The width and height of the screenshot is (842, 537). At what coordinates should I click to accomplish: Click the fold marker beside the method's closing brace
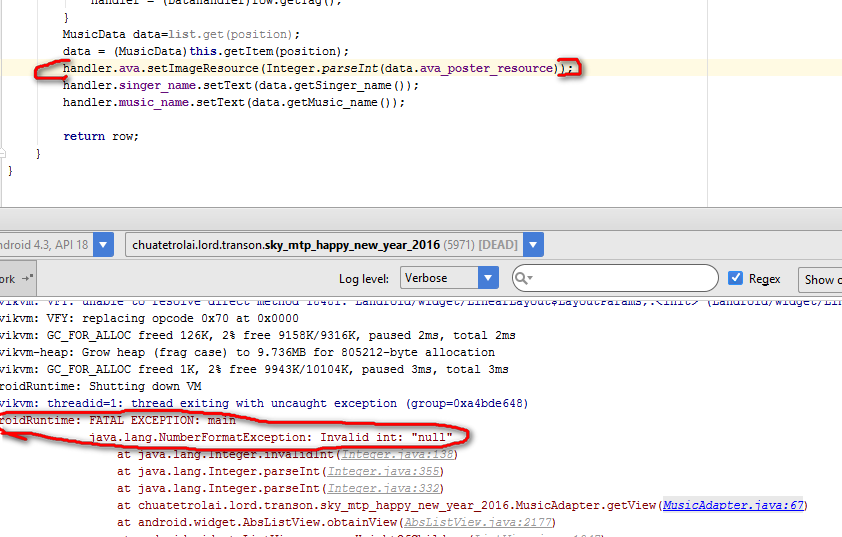pyautogui.click(x=3, y=154)
